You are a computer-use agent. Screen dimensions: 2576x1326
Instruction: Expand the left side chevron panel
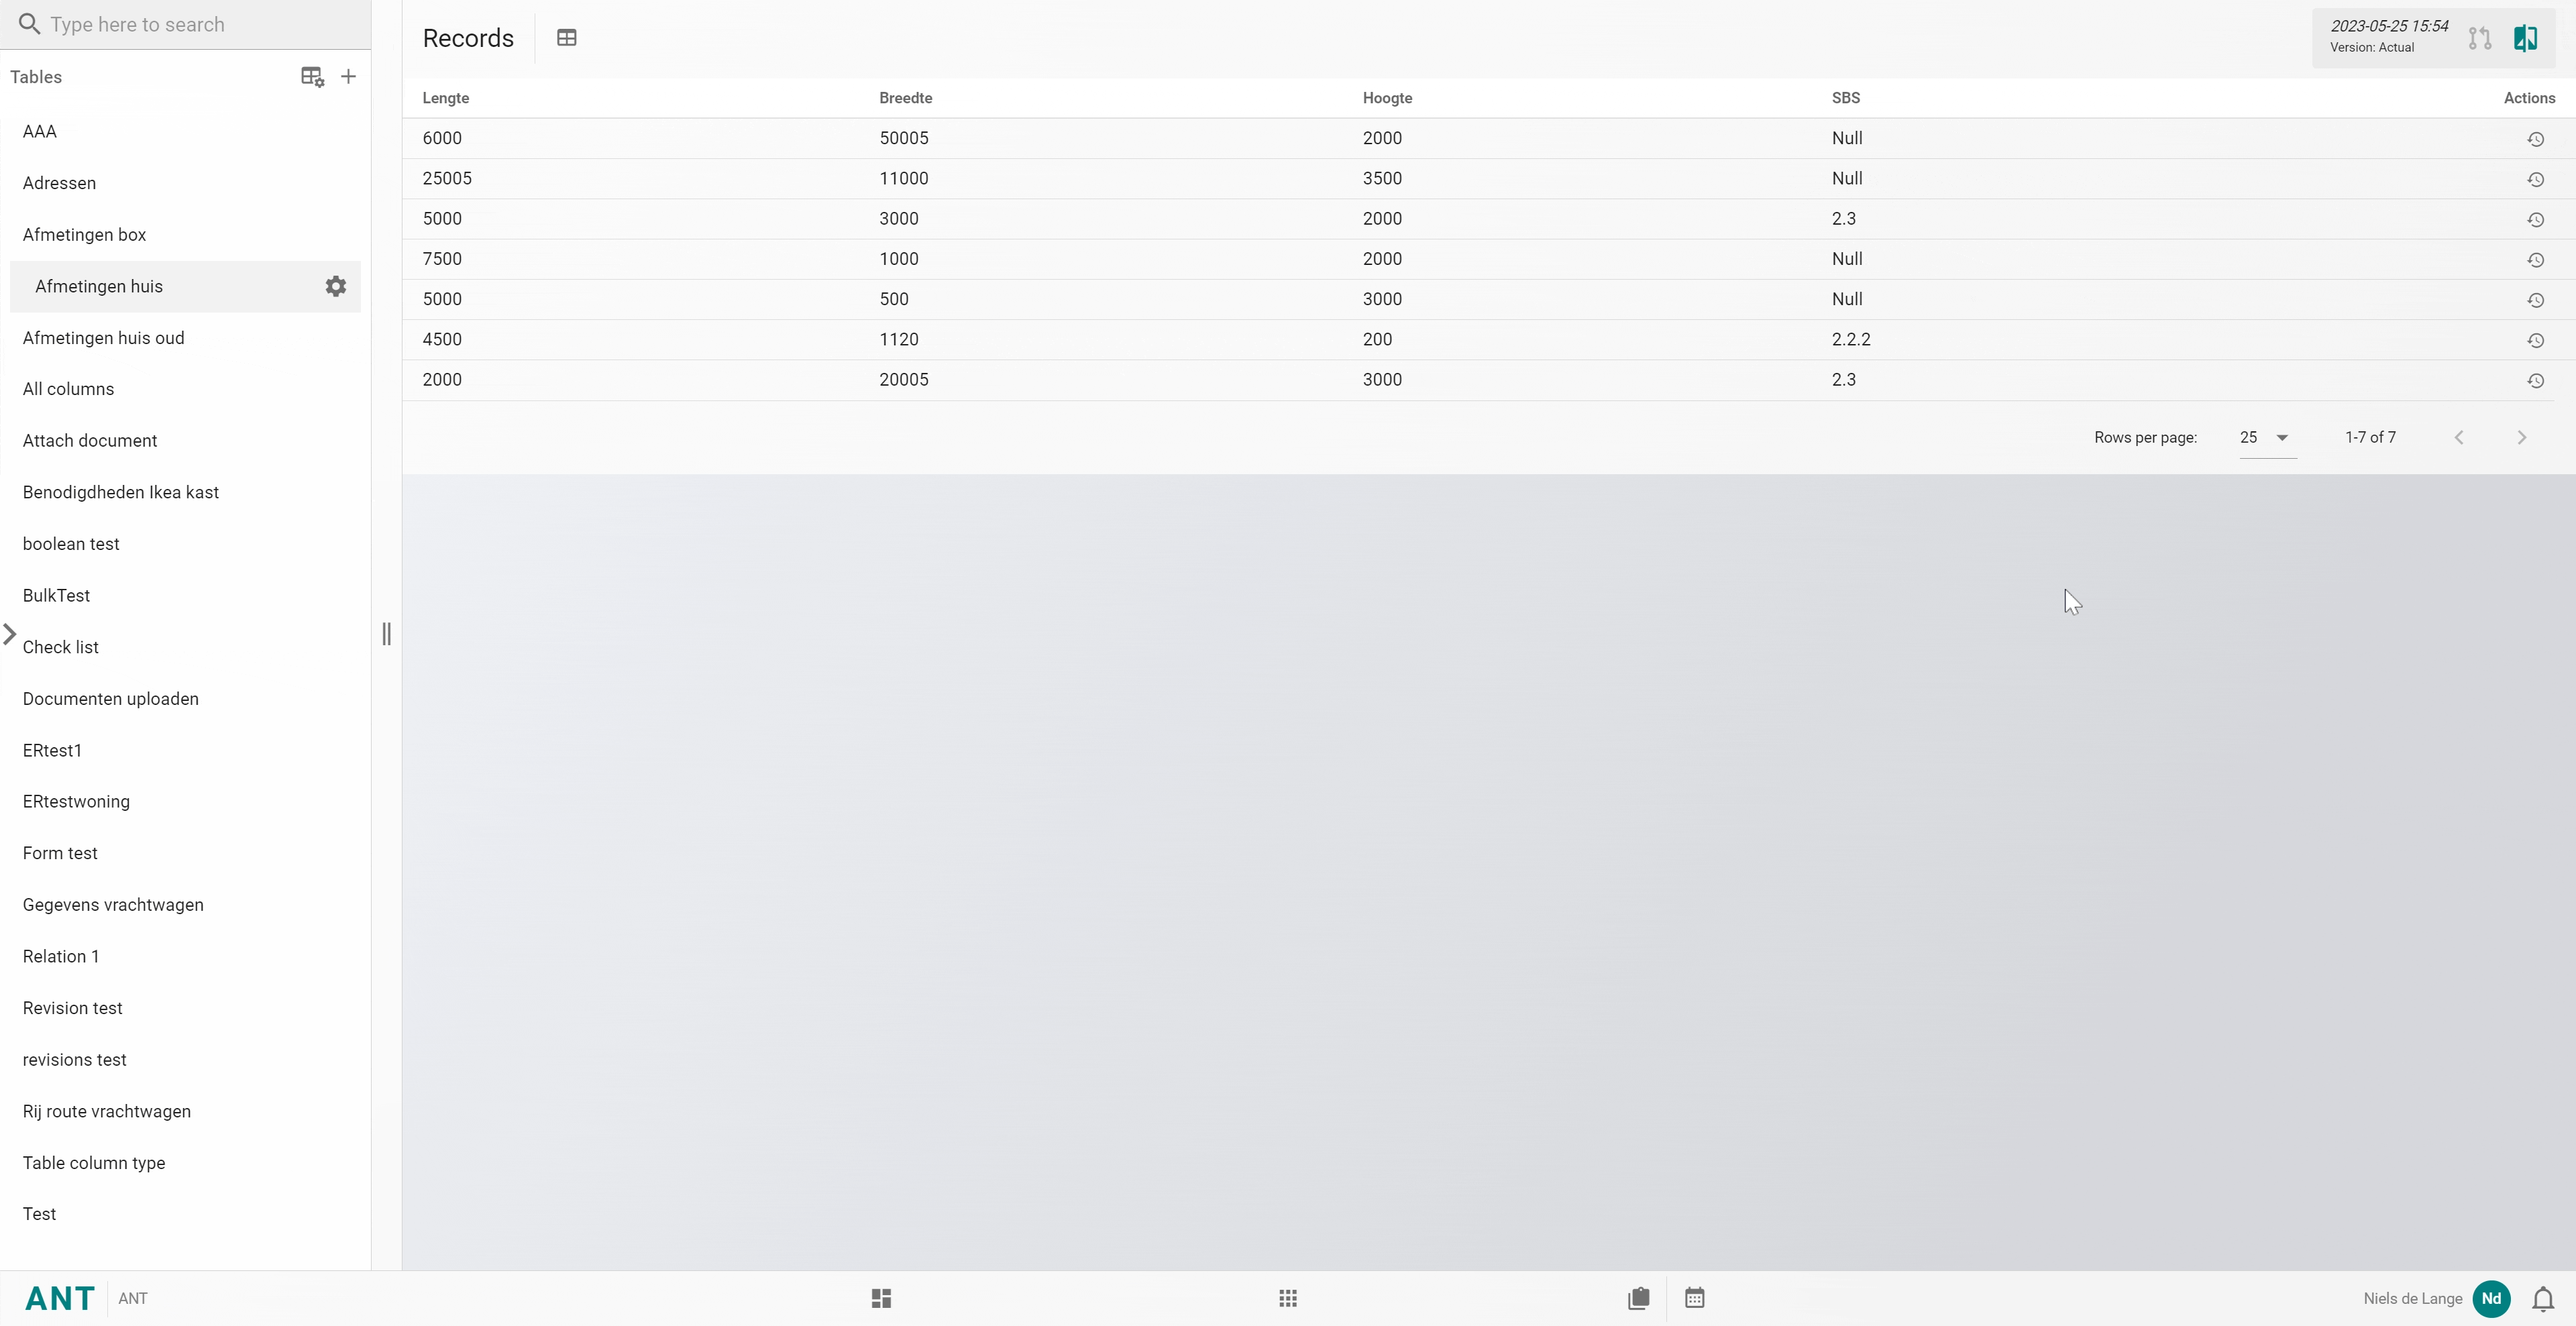tap(10, 634)
